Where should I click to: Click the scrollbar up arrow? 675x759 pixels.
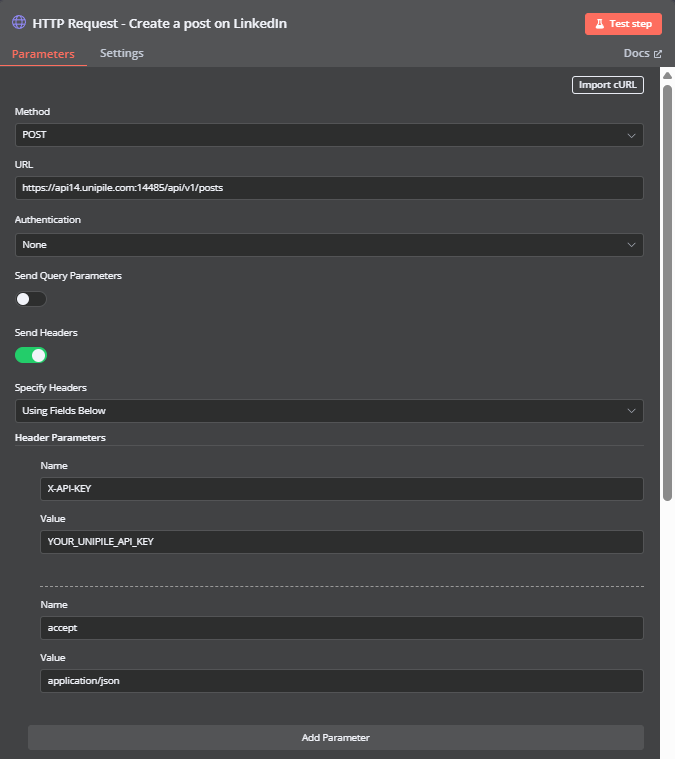click(x=667, y=75)
